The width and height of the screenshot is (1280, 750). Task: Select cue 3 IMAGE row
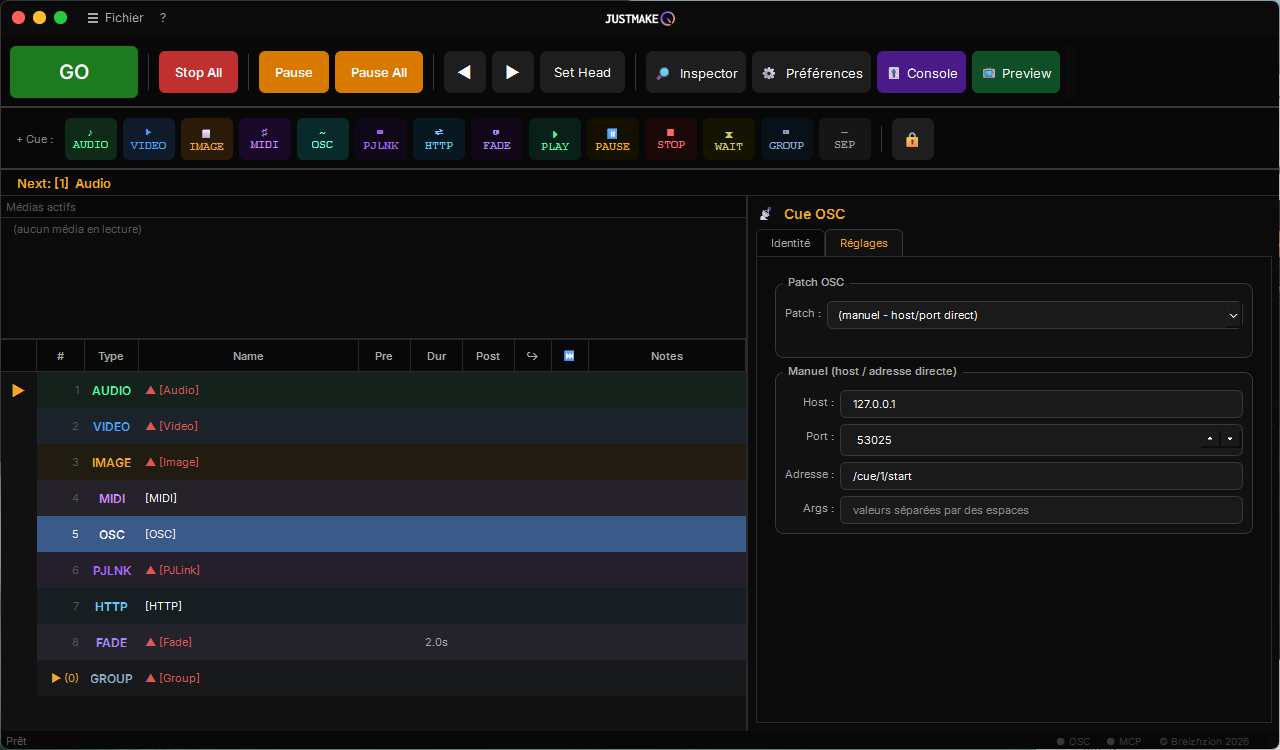coord(391,462)
